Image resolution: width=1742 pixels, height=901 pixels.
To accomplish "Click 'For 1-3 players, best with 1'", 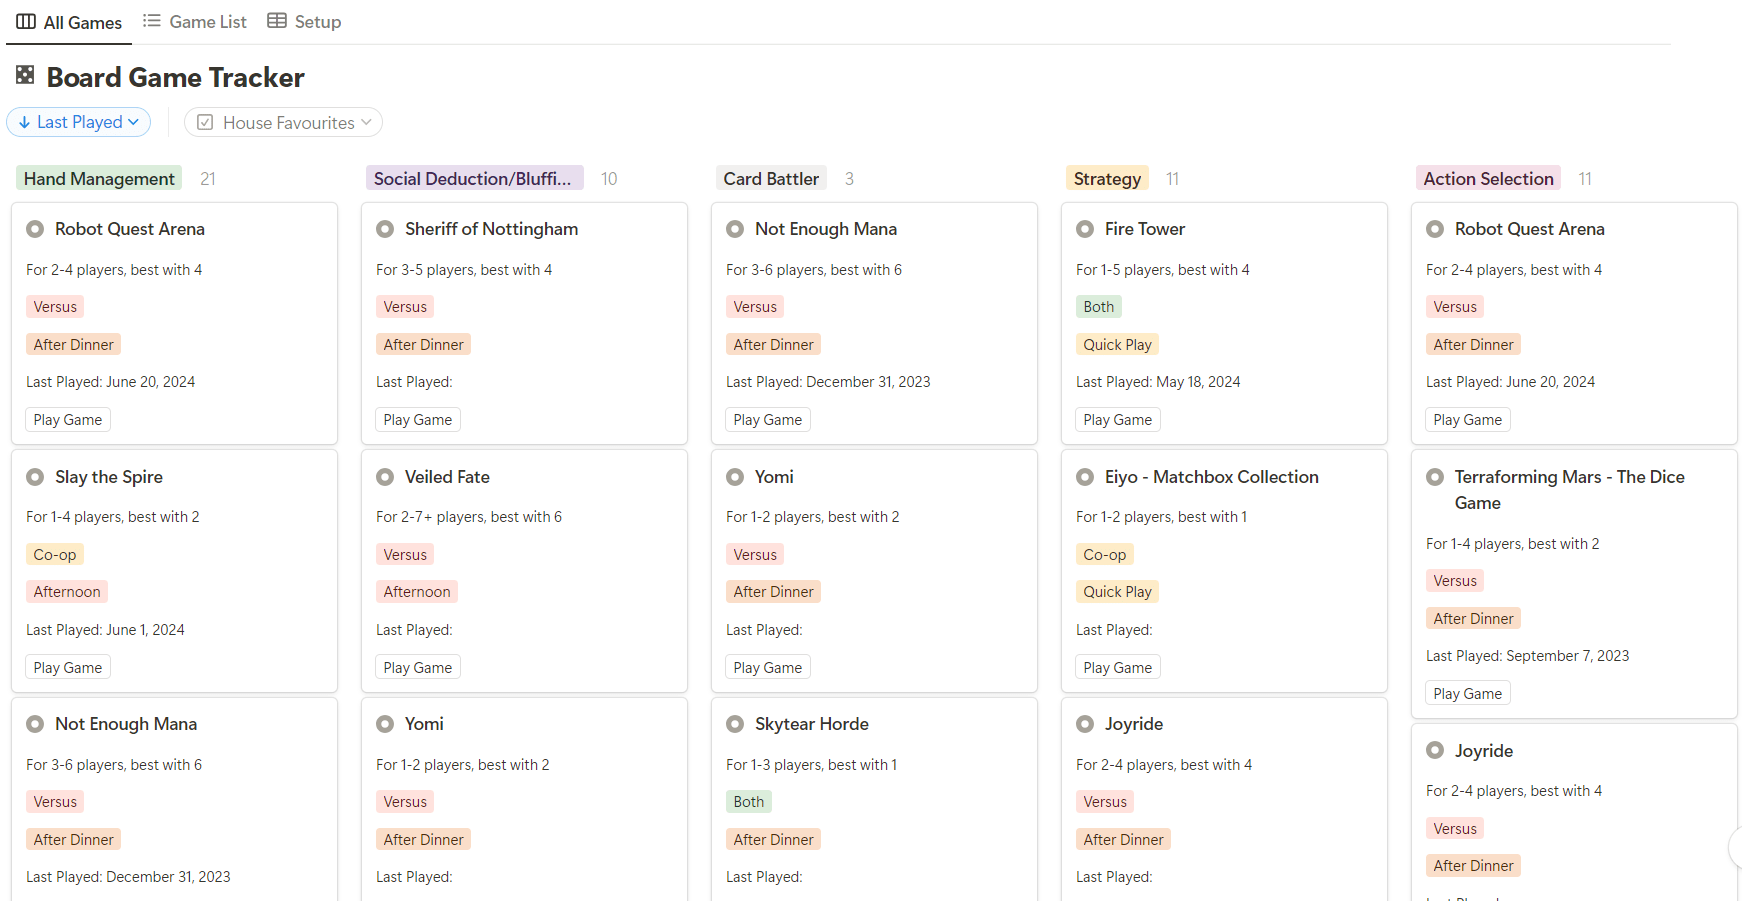I will [811, 765].
